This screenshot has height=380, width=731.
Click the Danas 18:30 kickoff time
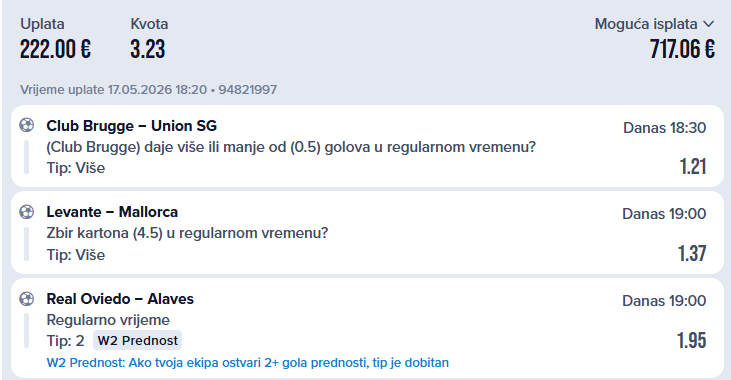[x=664, y=128]
